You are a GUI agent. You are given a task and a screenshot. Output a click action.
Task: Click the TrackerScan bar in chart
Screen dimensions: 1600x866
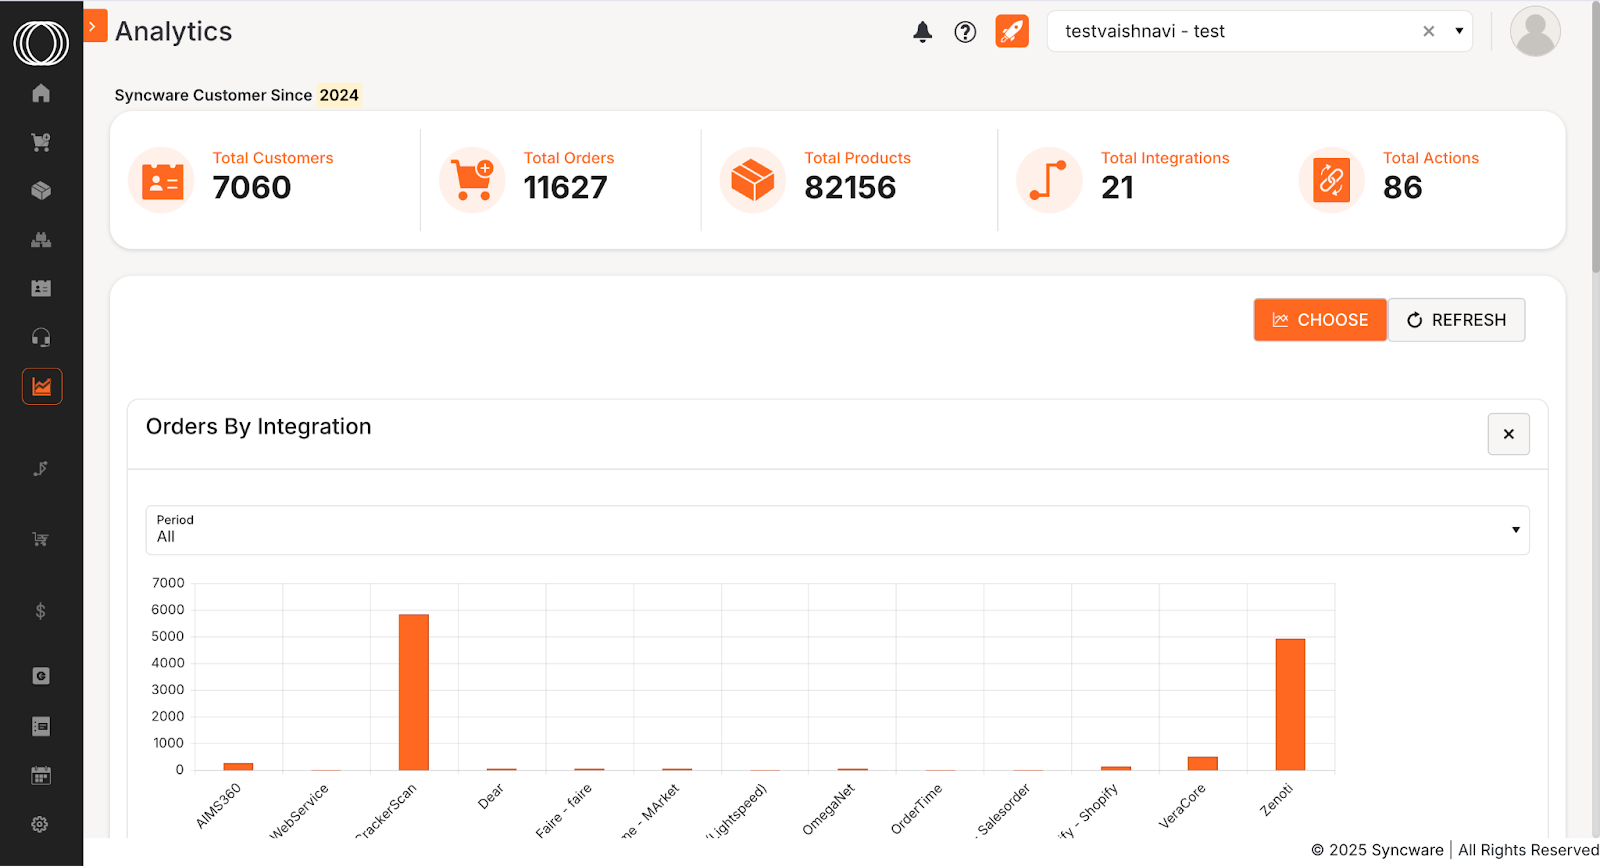pos(414,692)
